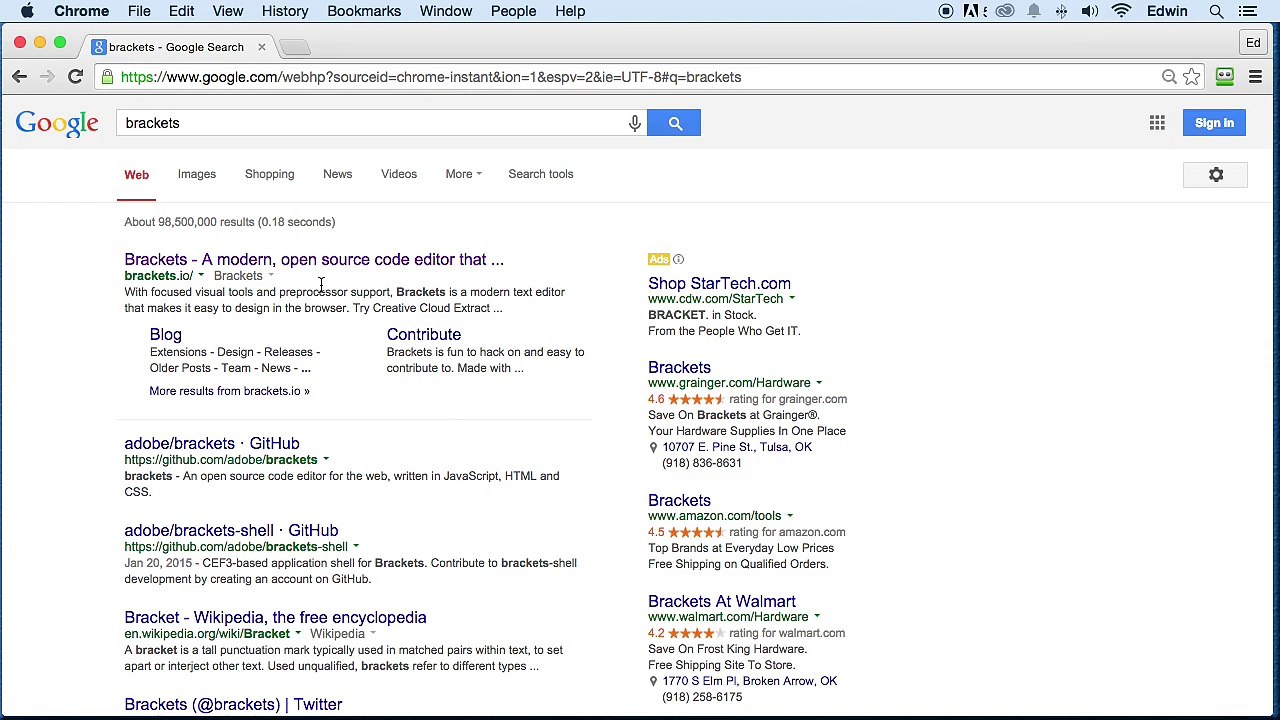Open adobe/brackets GitHub result
The image size is (1280, 720).
tap(212, 444)
